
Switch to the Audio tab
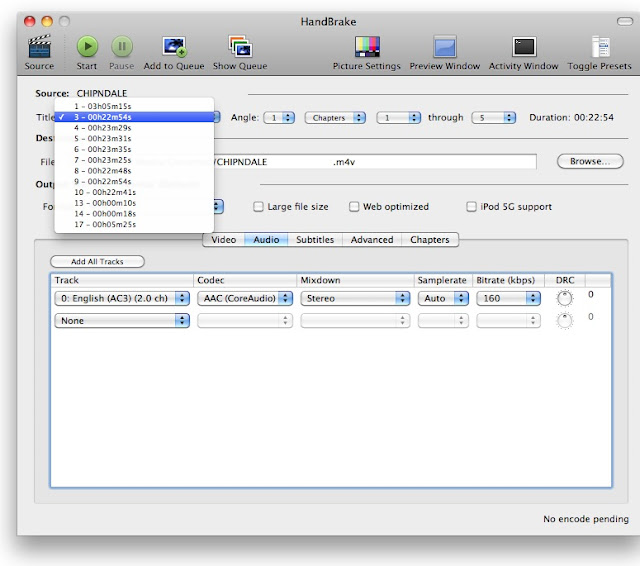point(266,240)
